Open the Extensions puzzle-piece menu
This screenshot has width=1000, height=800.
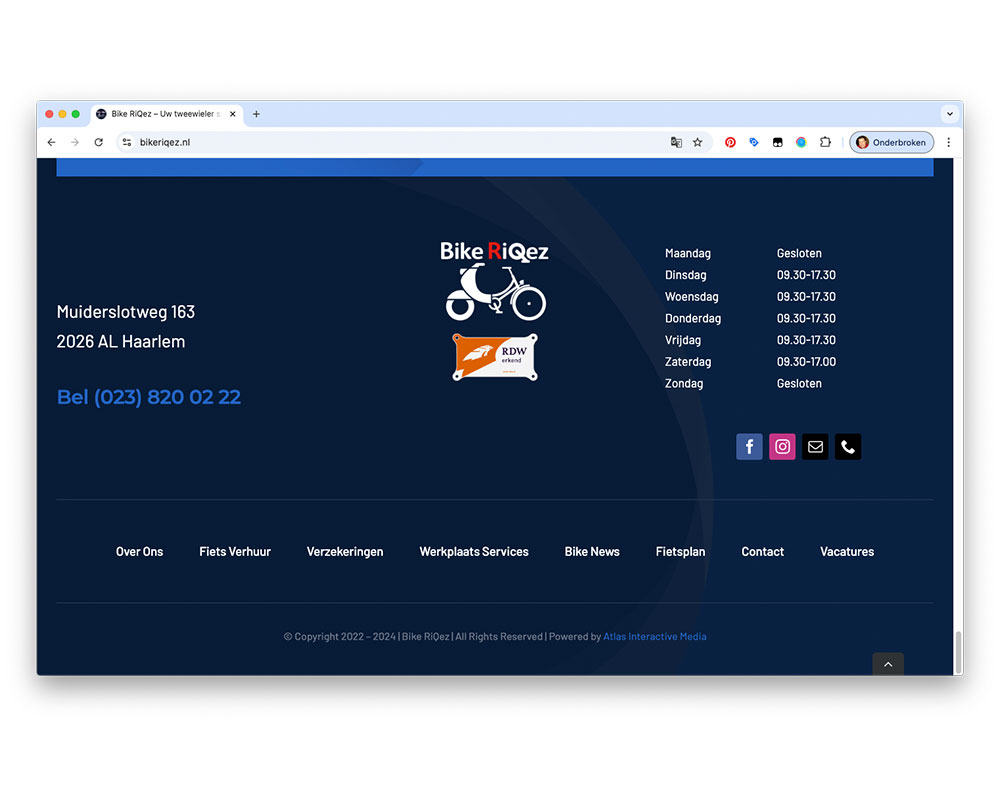825,142
